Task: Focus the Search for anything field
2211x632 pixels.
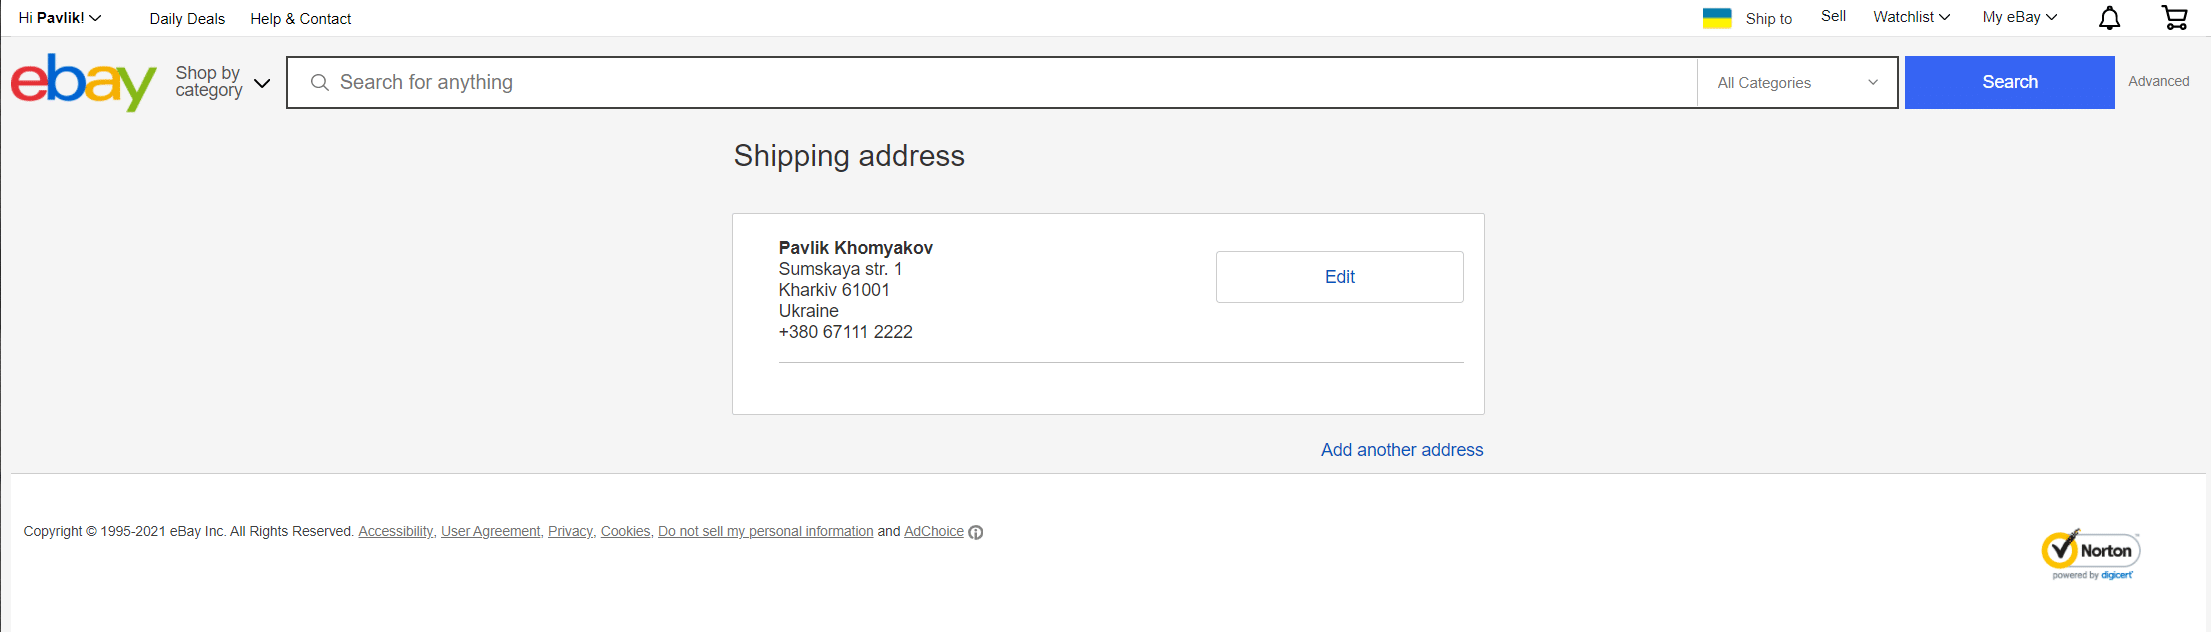Action: point(1000,82)
